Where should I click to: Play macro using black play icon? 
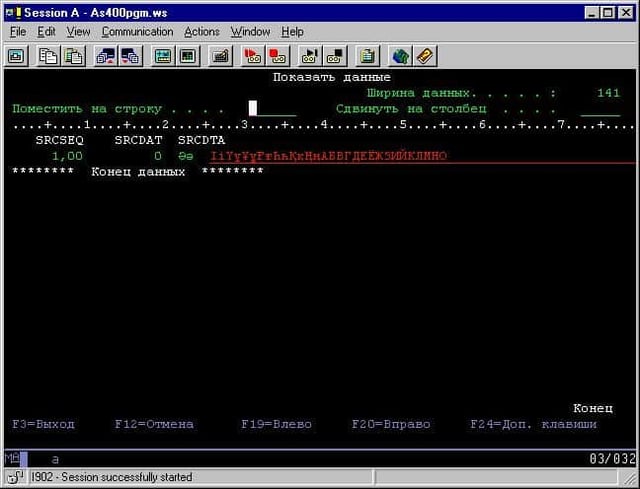[310, 56]
